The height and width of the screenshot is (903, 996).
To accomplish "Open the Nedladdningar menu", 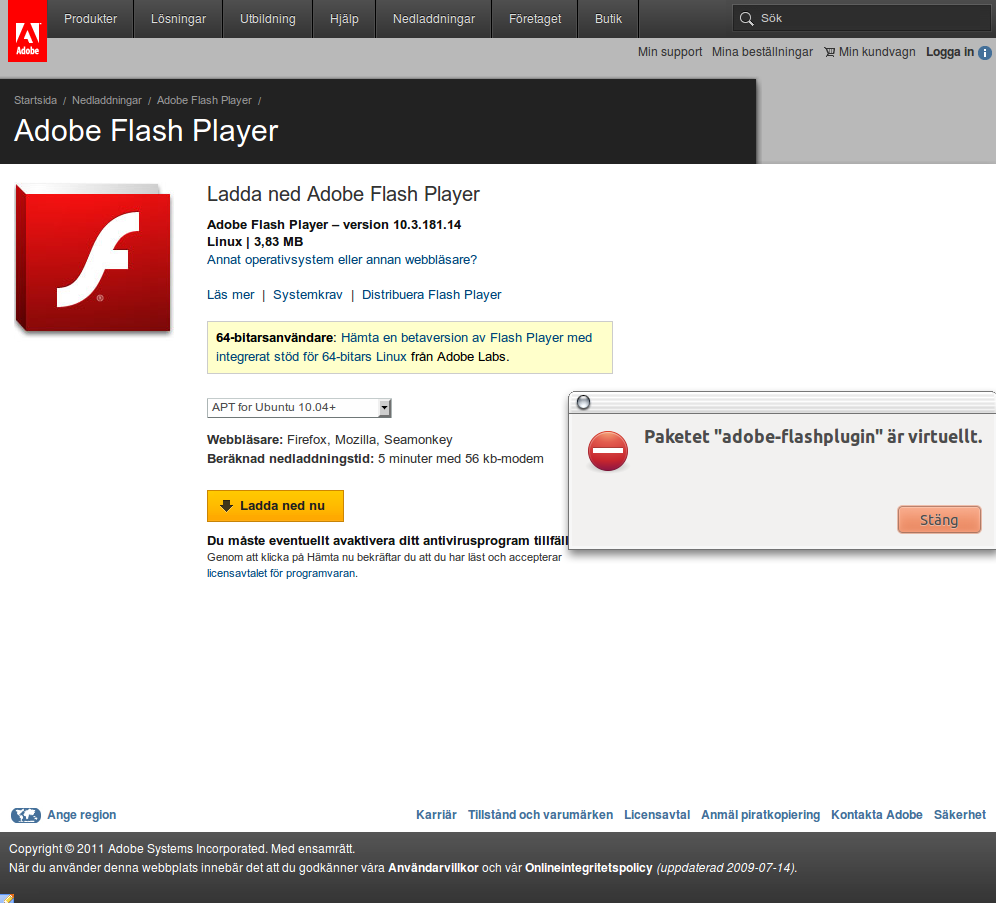I will tap(434, 19).
